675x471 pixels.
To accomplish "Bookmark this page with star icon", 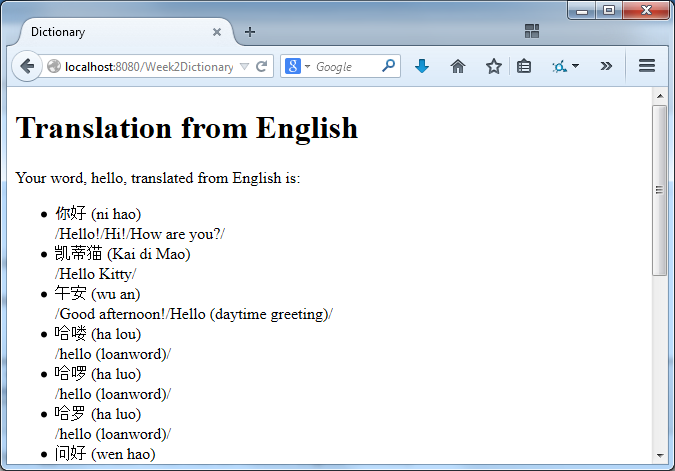I will [x=493, y=66].
